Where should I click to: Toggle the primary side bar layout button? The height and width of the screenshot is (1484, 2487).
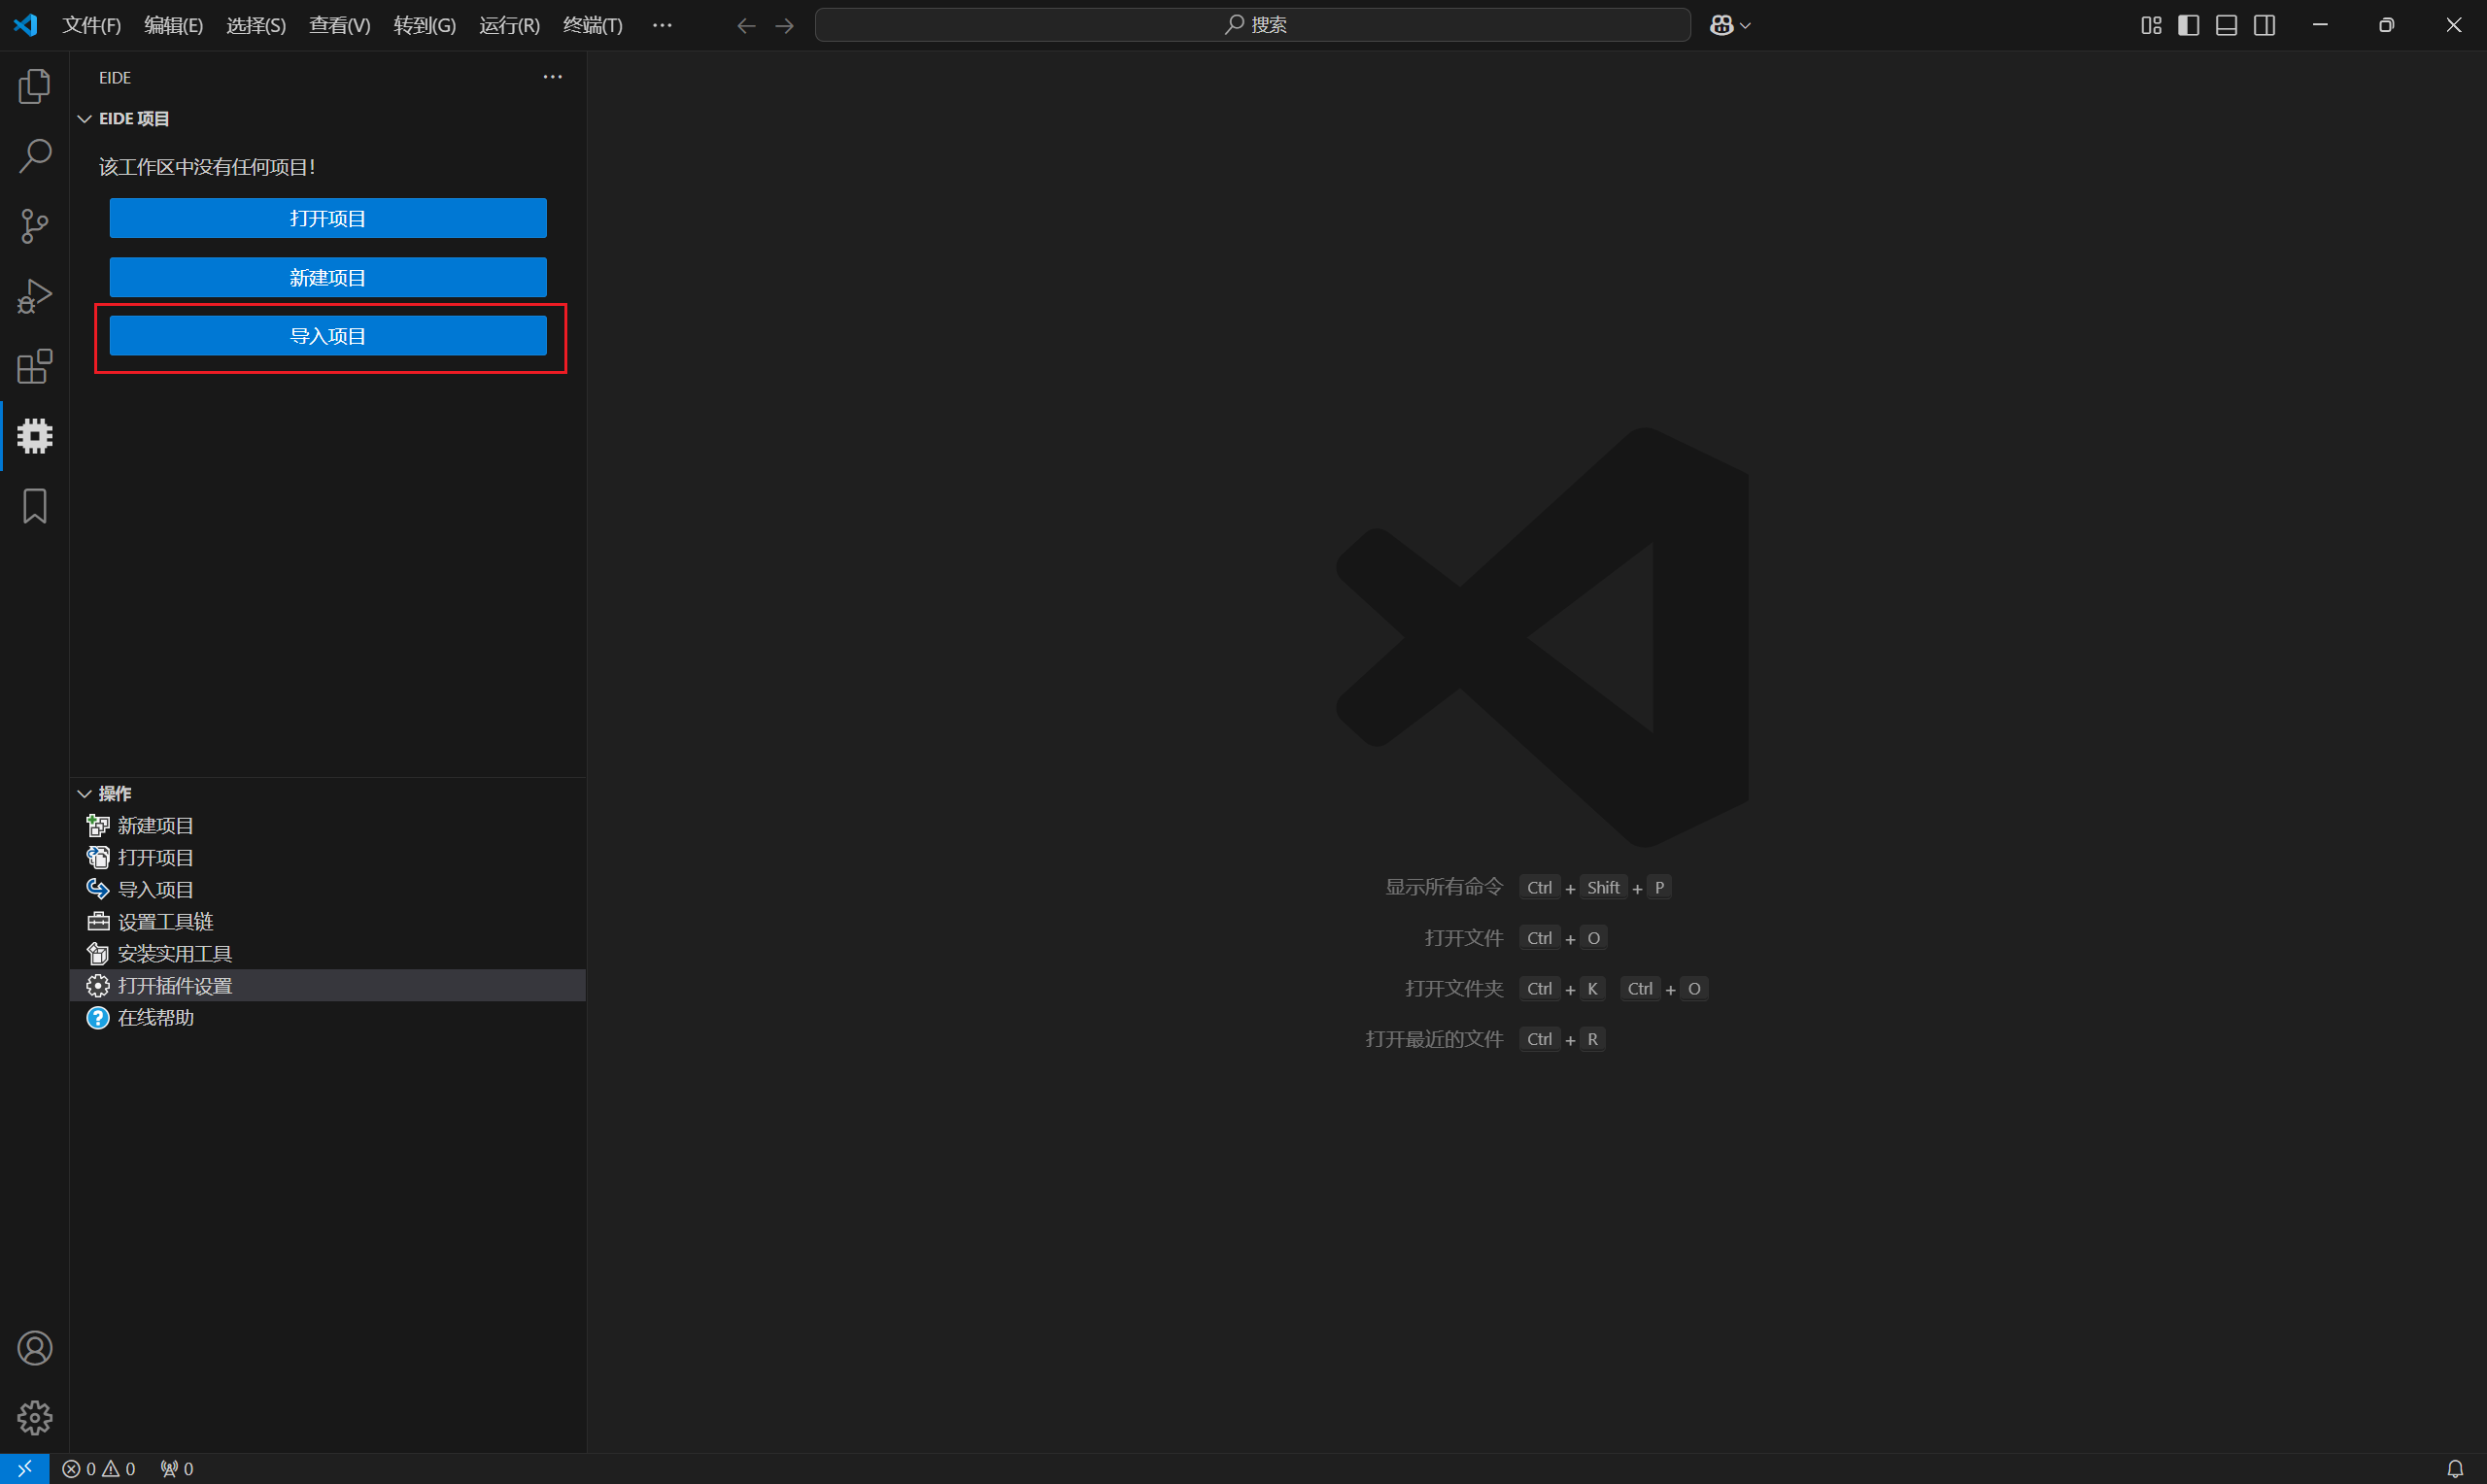(2188, 25)
